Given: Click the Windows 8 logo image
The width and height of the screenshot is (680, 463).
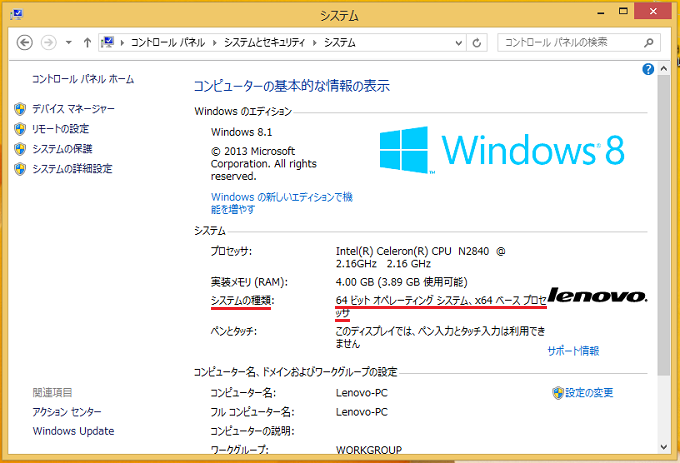Looking at the screenshot, I should [502, 150].
